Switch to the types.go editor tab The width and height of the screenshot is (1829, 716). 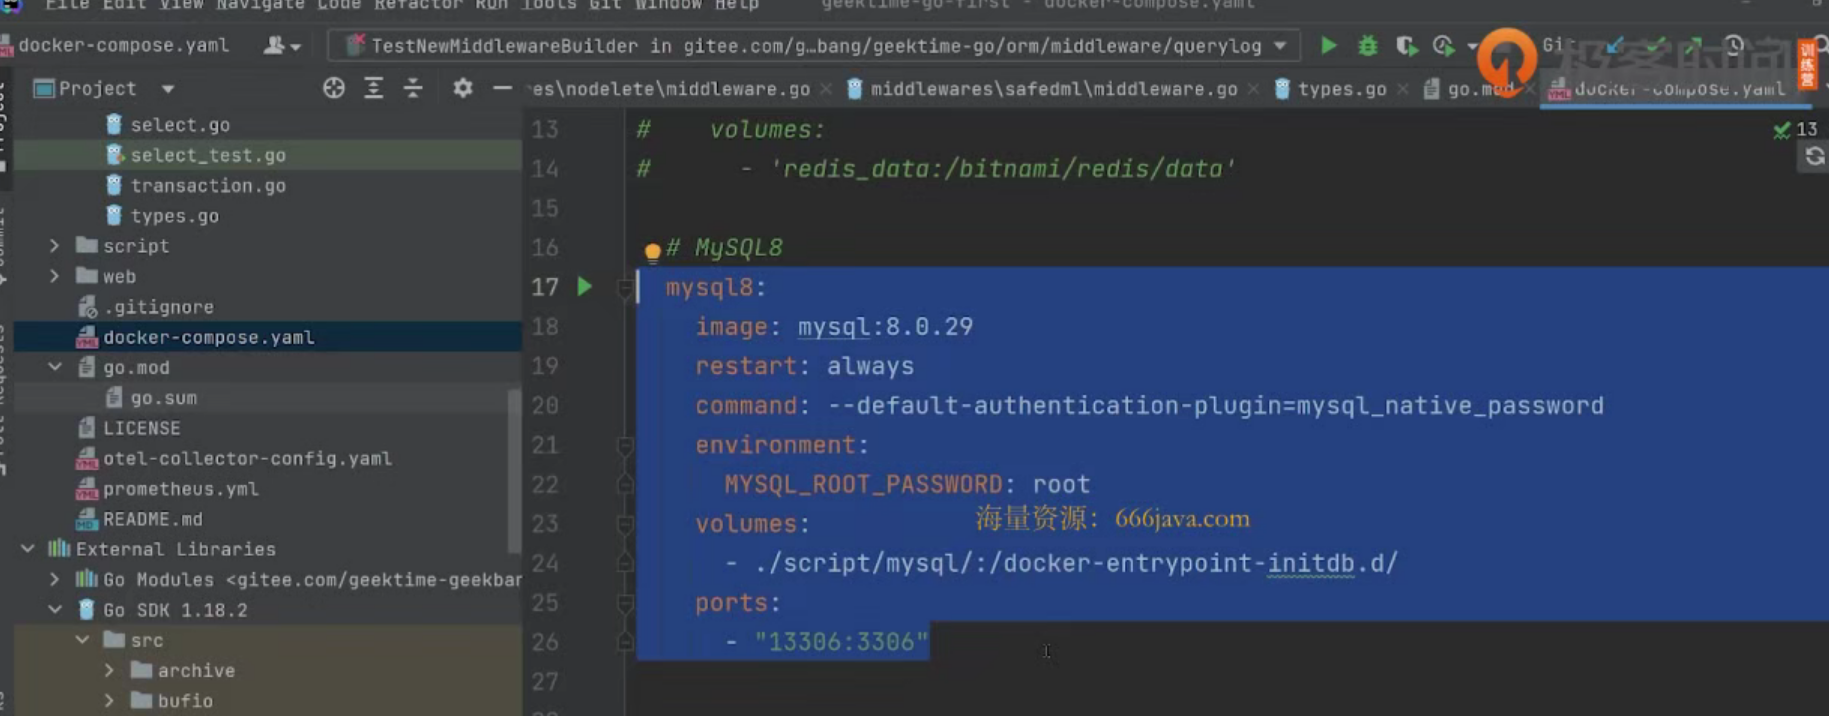(x=1341, y=89)
